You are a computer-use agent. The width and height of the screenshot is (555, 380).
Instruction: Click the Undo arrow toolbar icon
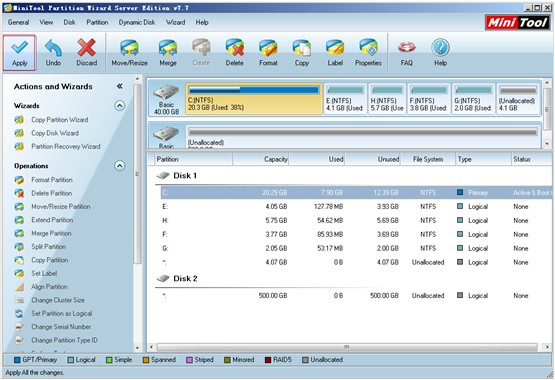pyautogui.click(x=53, y=52)
